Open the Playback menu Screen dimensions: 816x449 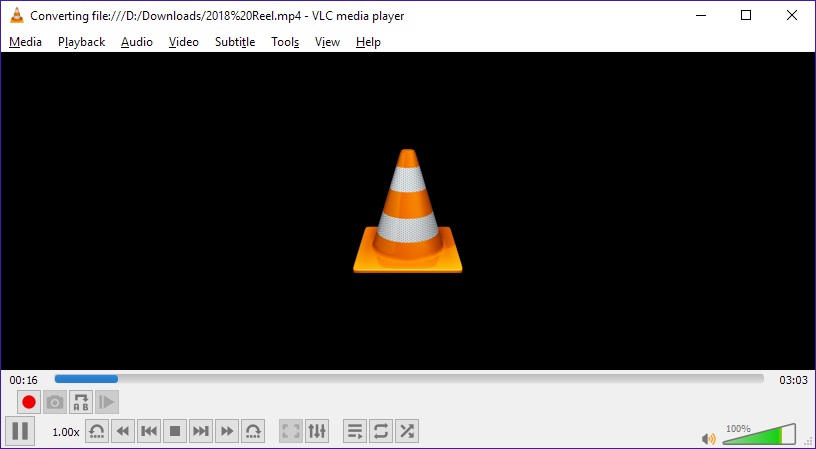click(x=81, y=42)
